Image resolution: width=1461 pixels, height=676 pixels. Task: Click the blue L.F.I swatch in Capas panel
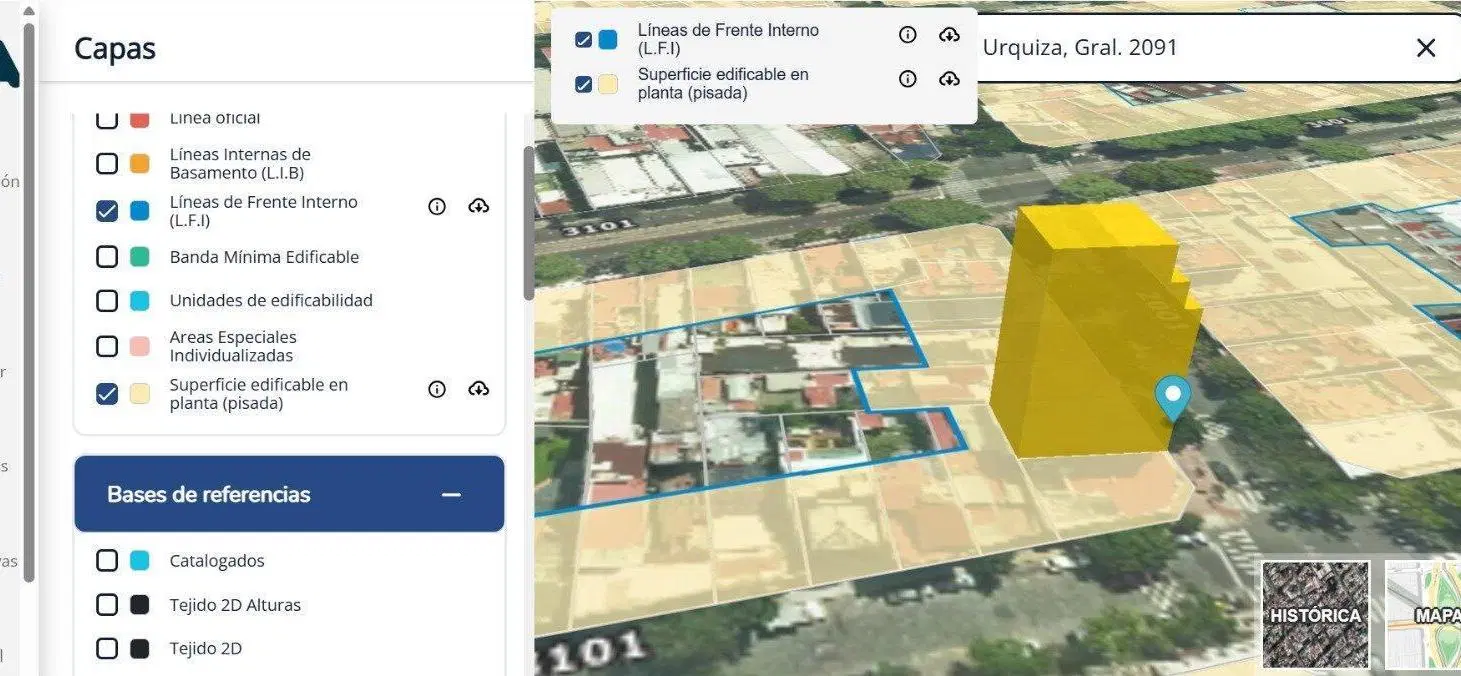click(x=140, y=211)
